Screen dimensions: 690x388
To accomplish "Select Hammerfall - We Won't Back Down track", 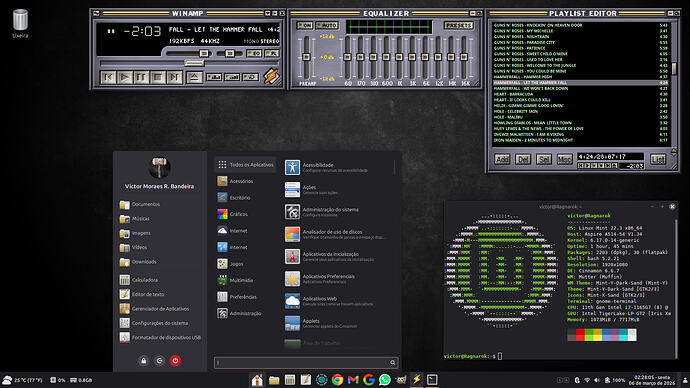I will [581, 88].
